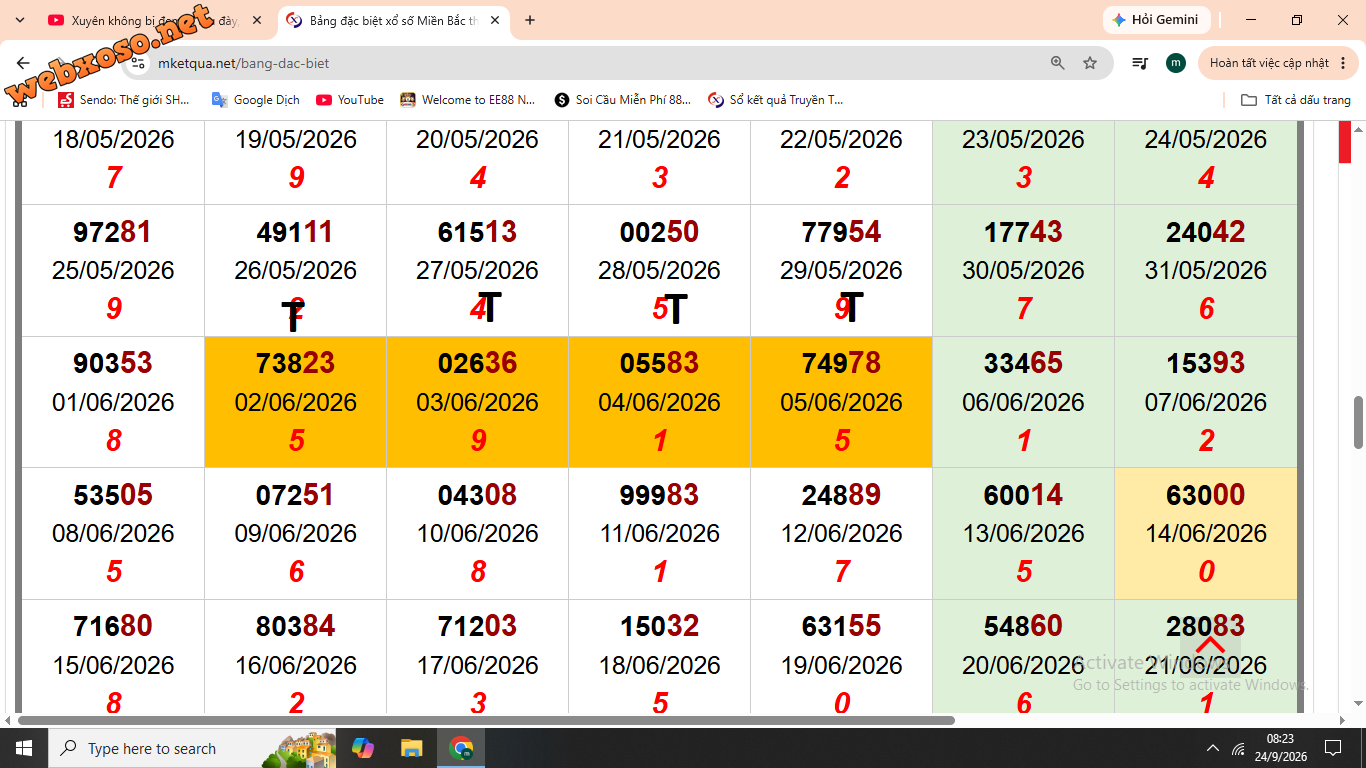
Task: Click the date 11/06/2026
Action: [659, 534]
